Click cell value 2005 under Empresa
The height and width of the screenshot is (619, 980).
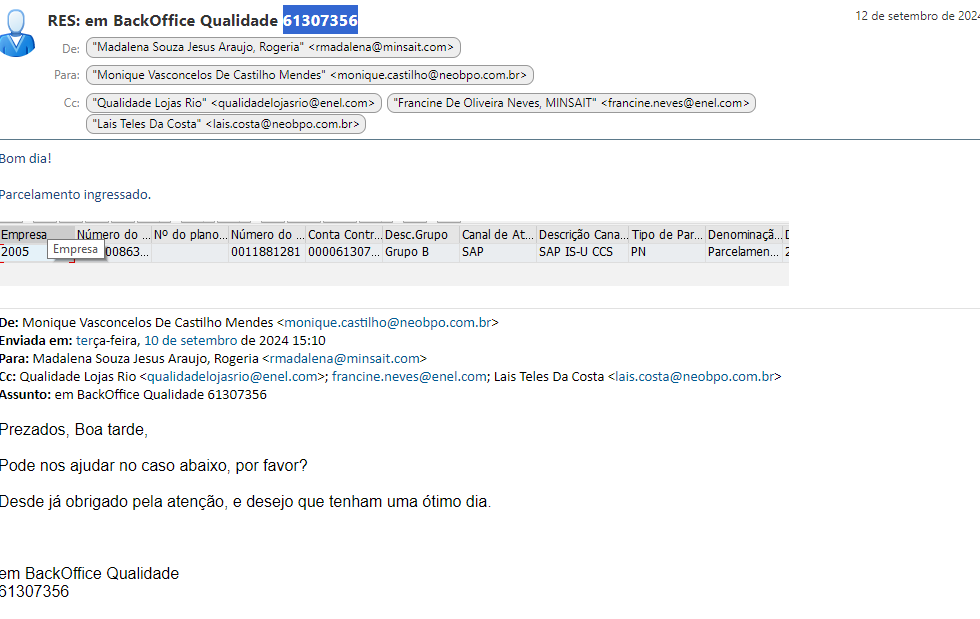click(15, 252)
